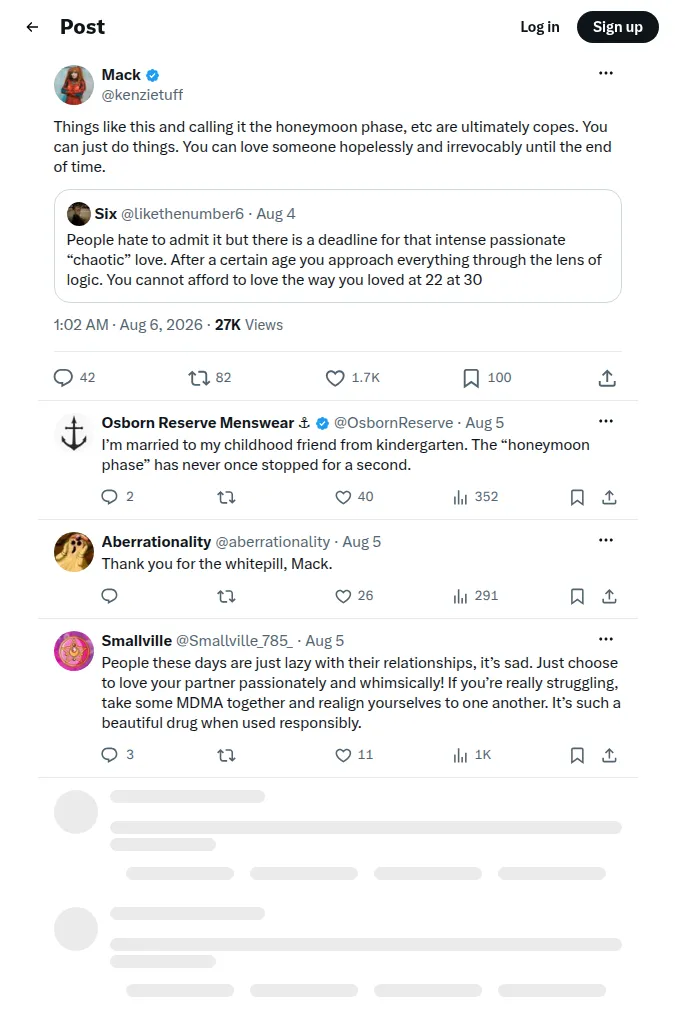Click the Sign up button
The width and height of the screenshot is (675, 1012).
click(x=618, y=27)
